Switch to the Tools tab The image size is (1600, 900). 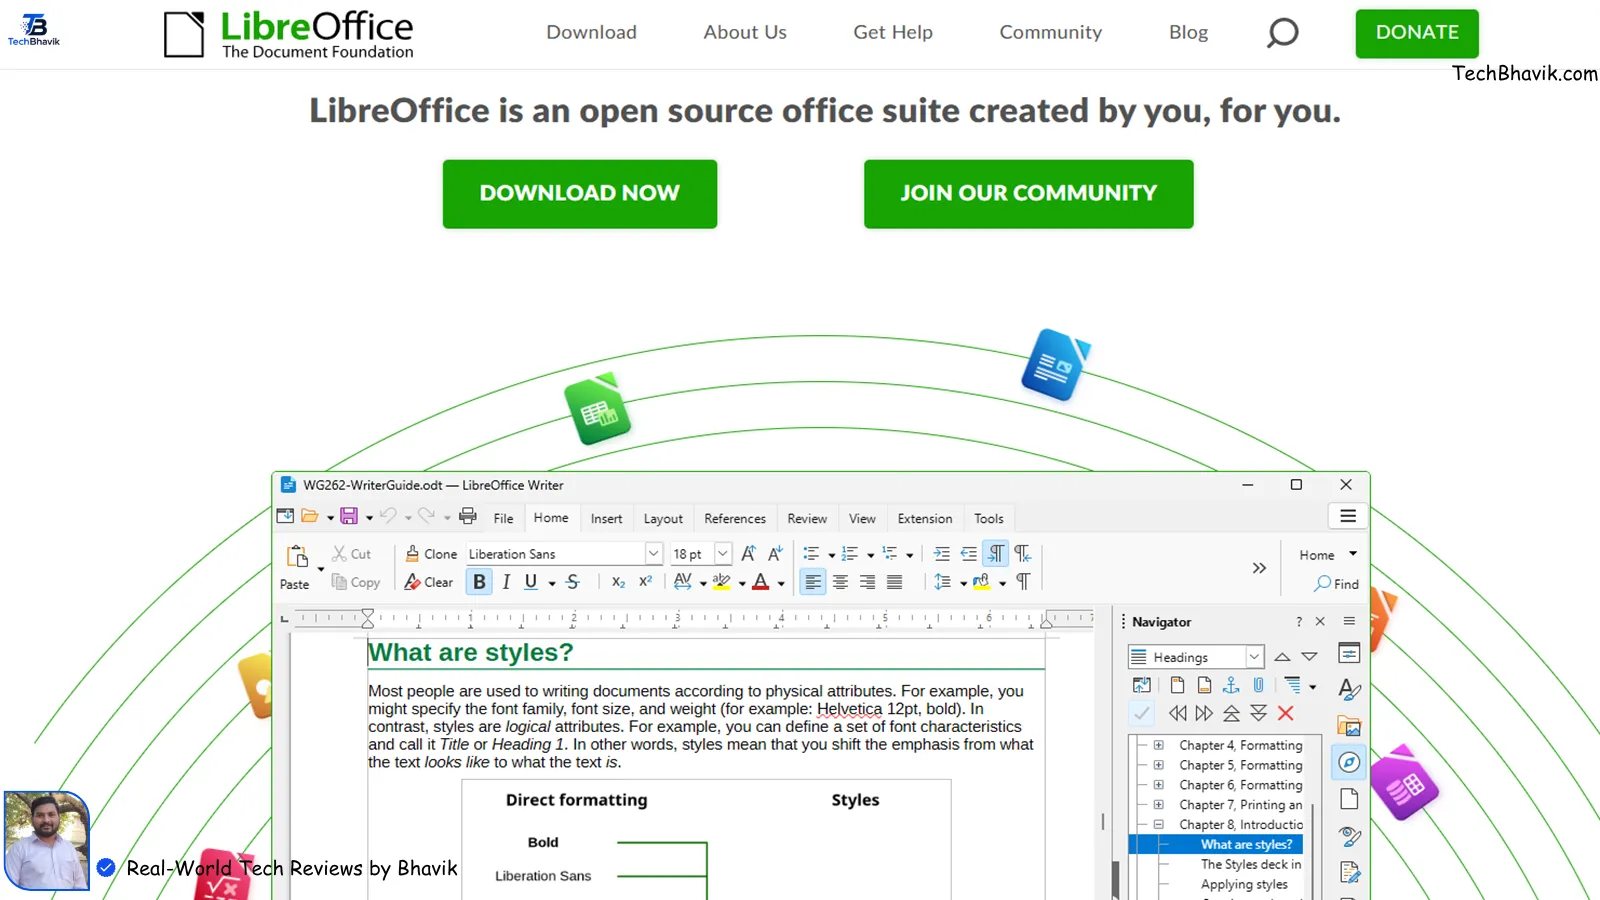(989, 518)
